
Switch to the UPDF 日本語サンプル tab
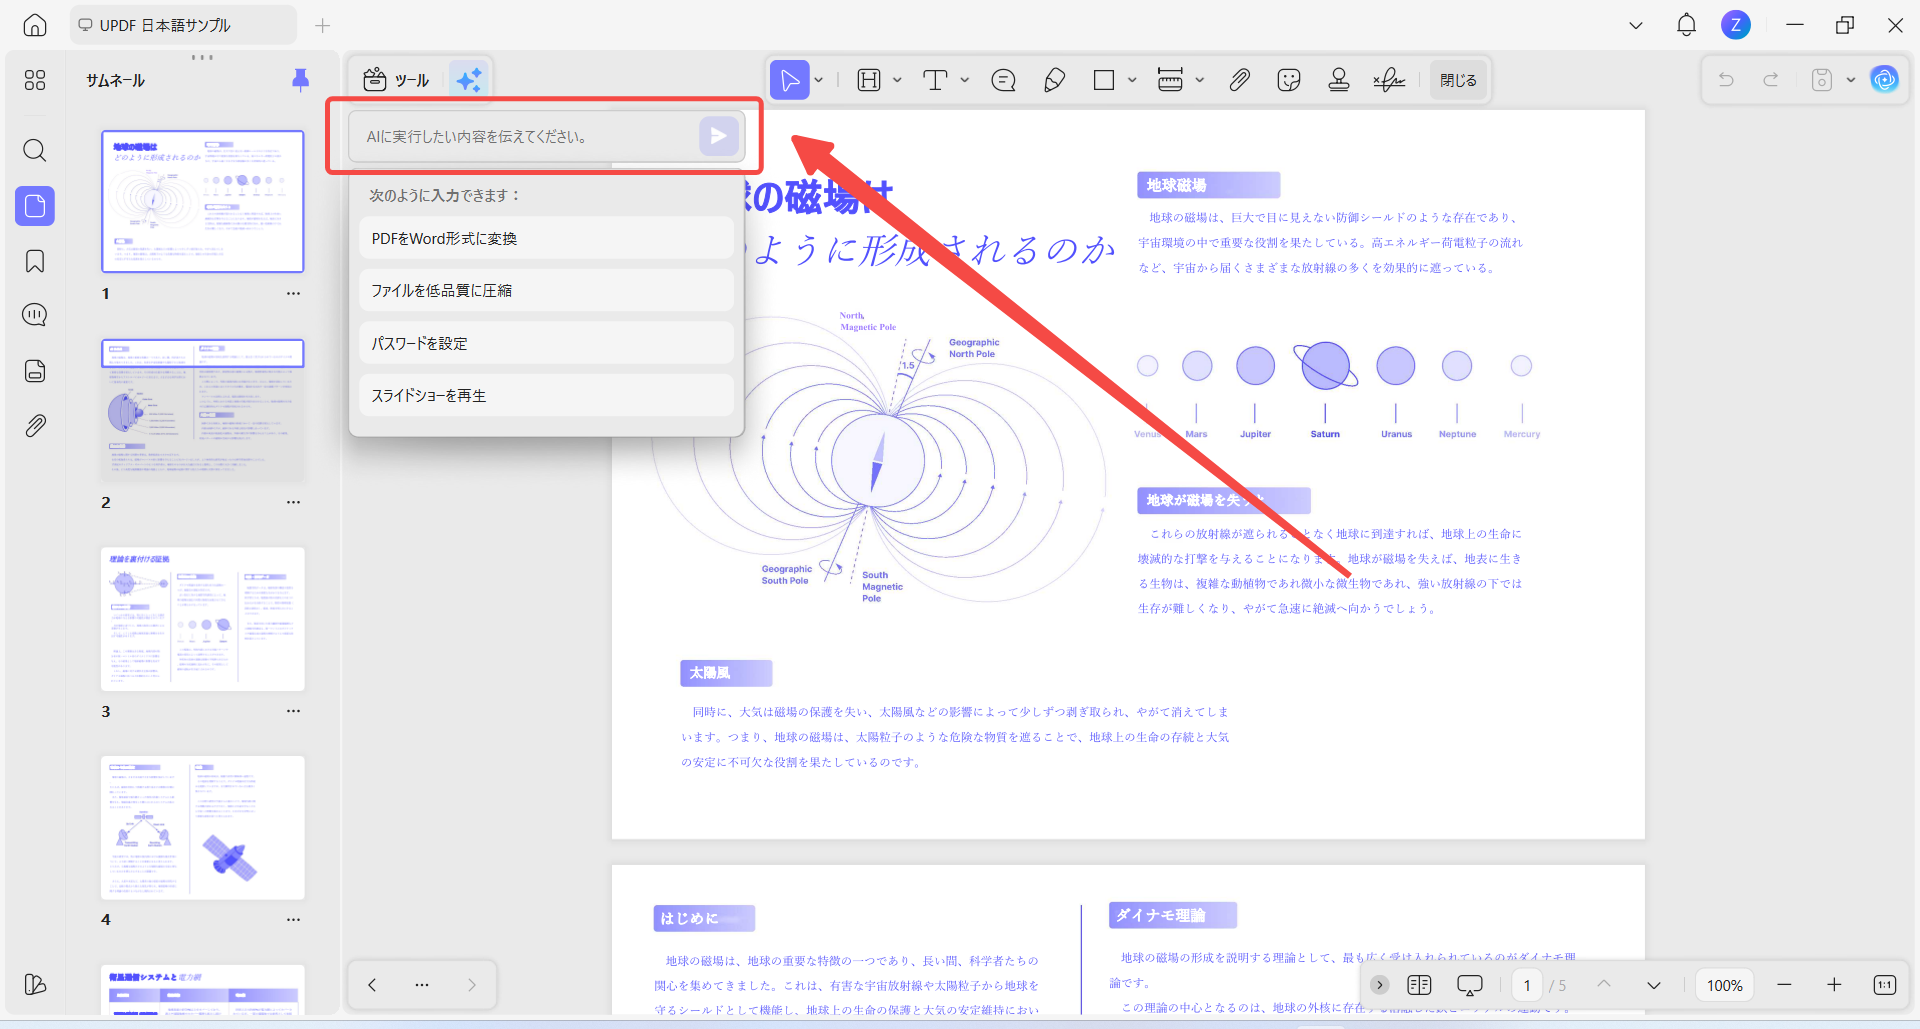[183, 25]
